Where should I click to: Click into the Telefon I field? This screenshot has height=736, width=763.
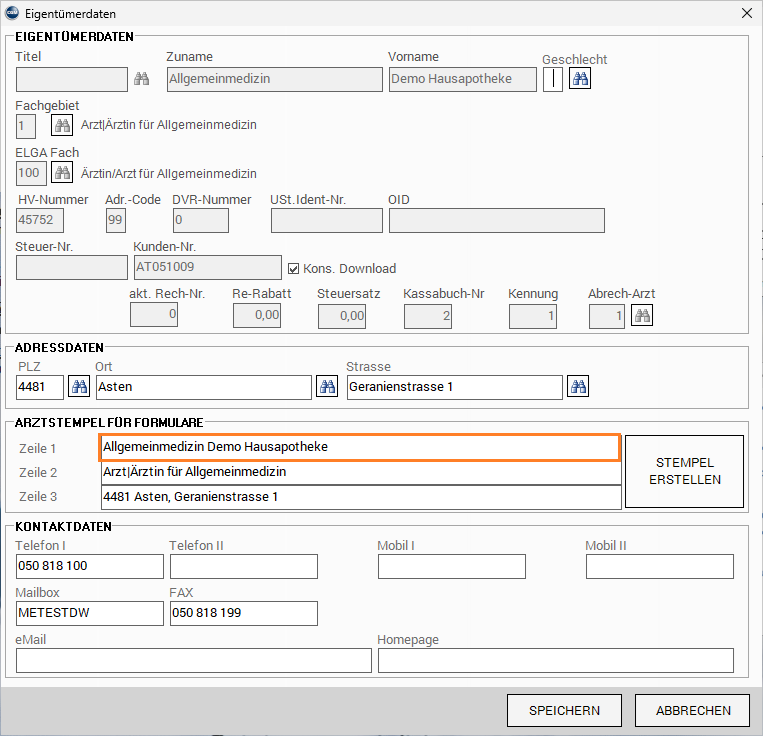coord(89,566)
